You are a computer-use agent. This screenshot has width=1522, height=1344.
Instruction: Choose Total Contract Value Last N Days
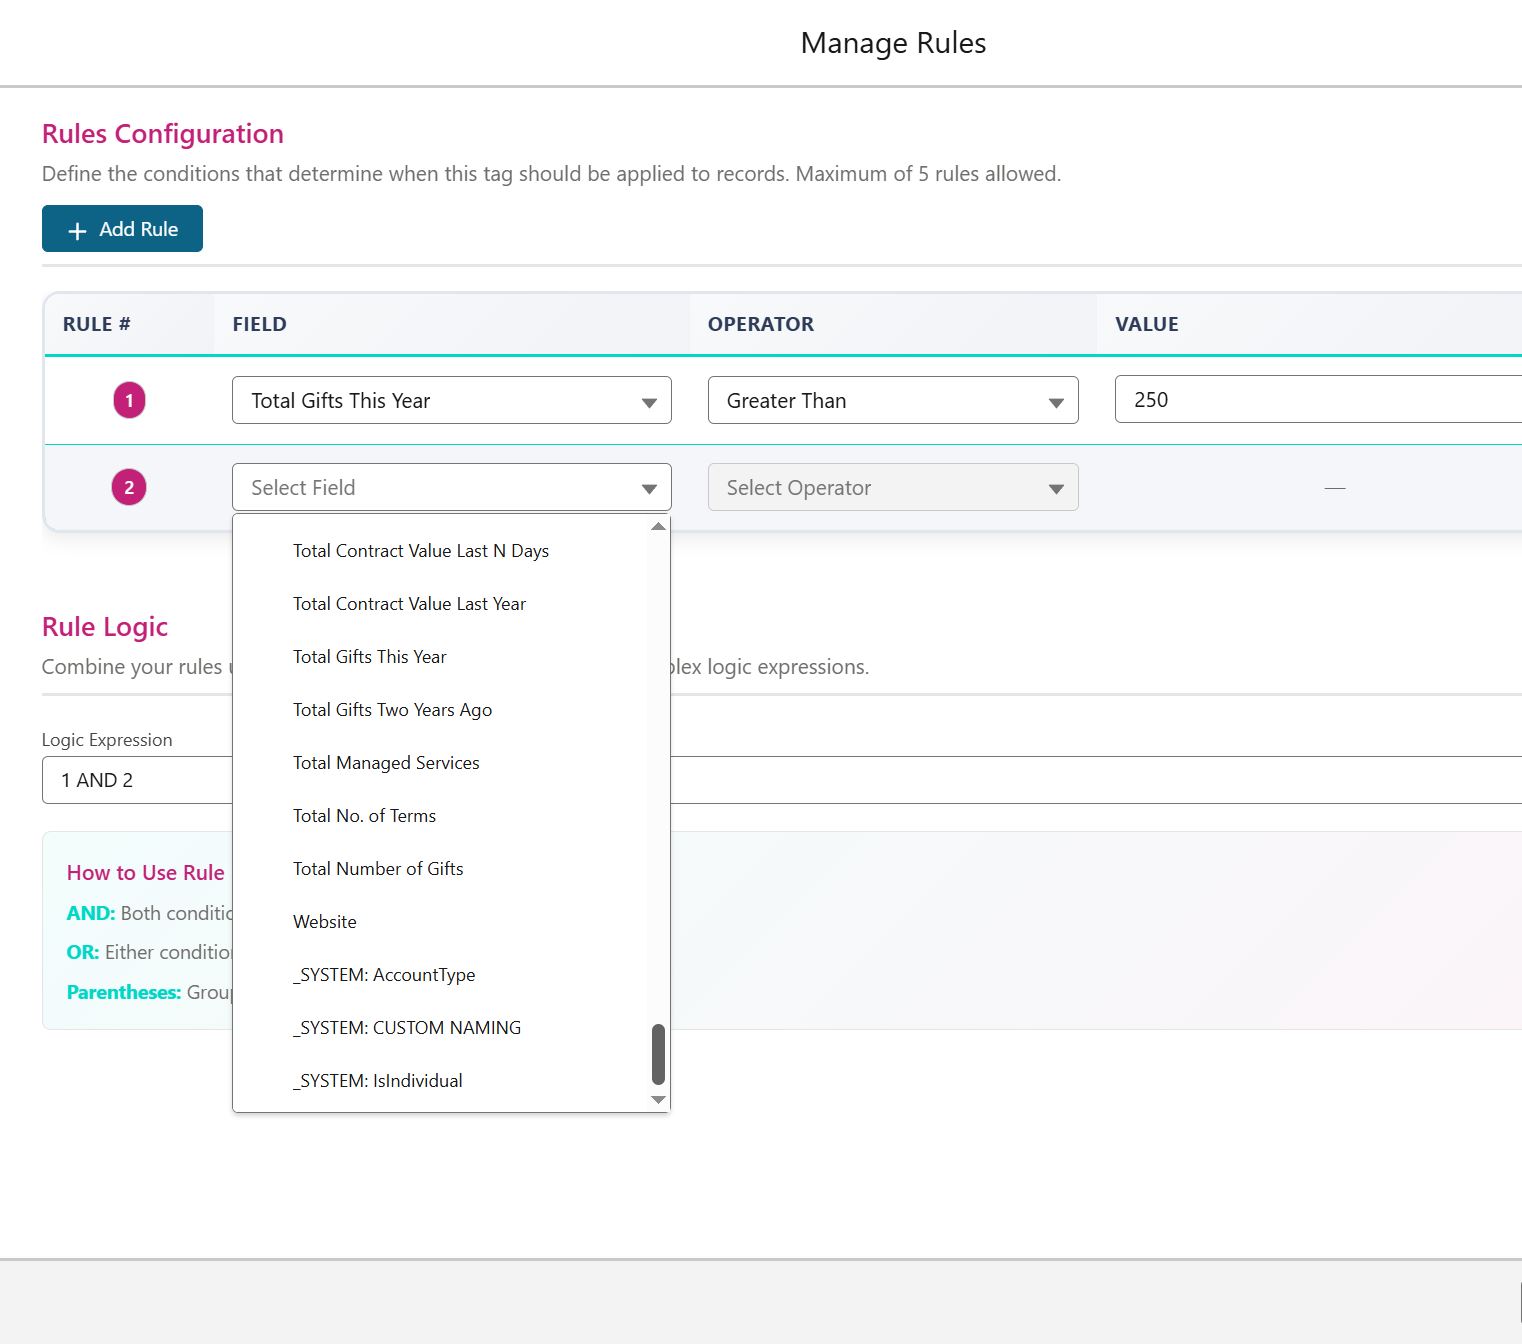420,551
